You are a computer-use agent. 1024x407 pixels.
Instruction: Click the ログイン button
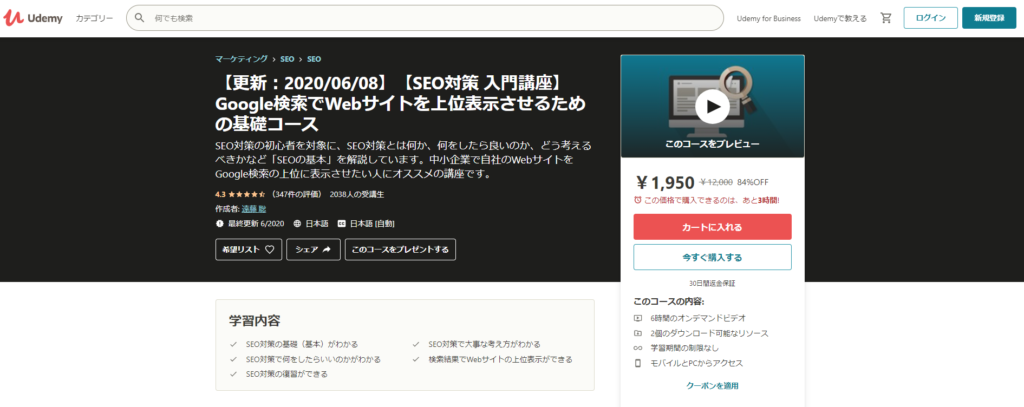pyautogui.click(x=931, y=18)
